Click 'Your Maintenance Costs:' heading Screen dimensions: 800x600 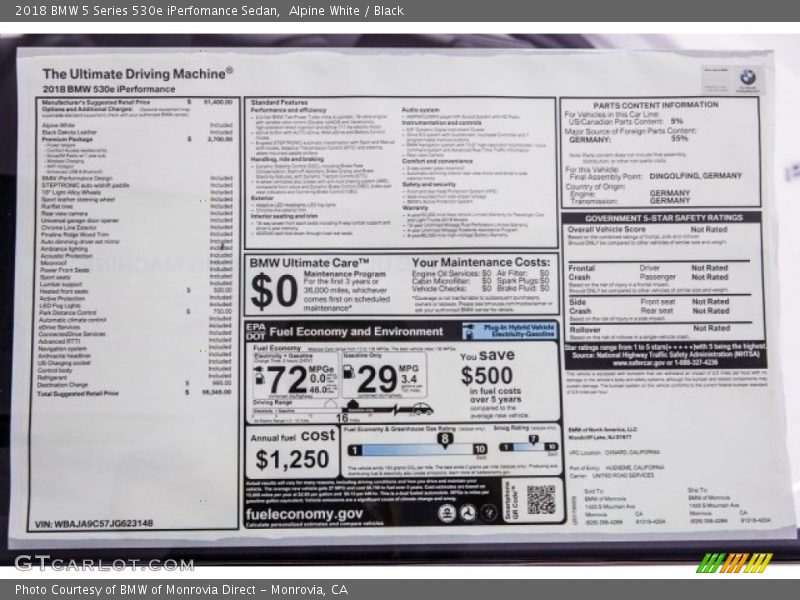tap(481, 262)
